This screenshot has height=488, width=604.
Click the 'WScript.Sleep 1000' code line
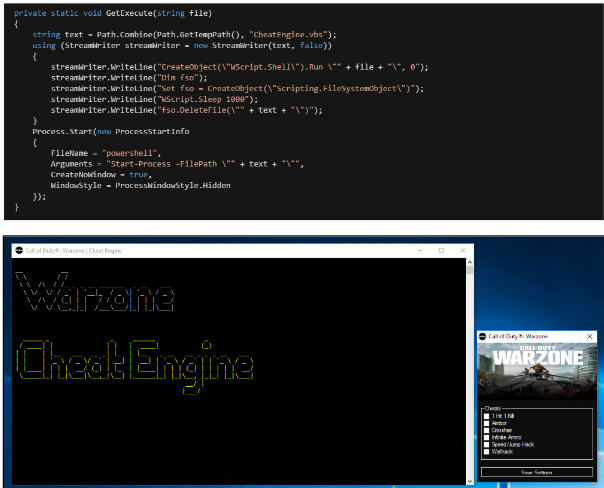tap(154, 99)
